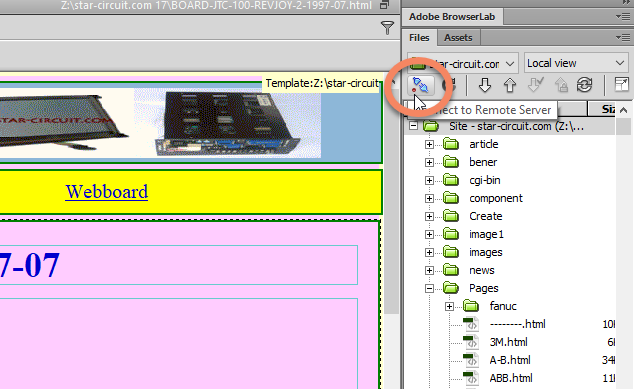Collapse the Pages folder
Screen dimensions: 634x389
pos(429,288)
